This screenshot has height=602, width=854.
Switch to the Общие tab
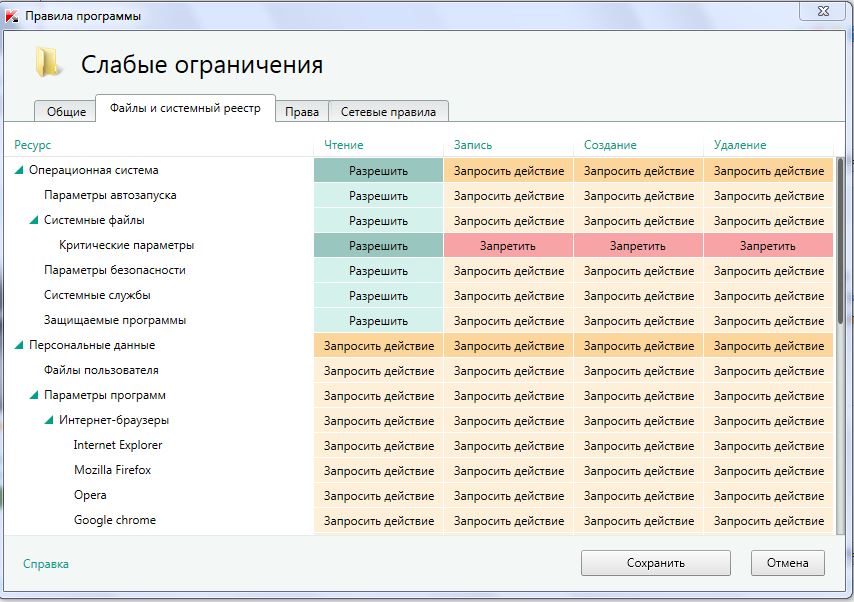[66, 112]
